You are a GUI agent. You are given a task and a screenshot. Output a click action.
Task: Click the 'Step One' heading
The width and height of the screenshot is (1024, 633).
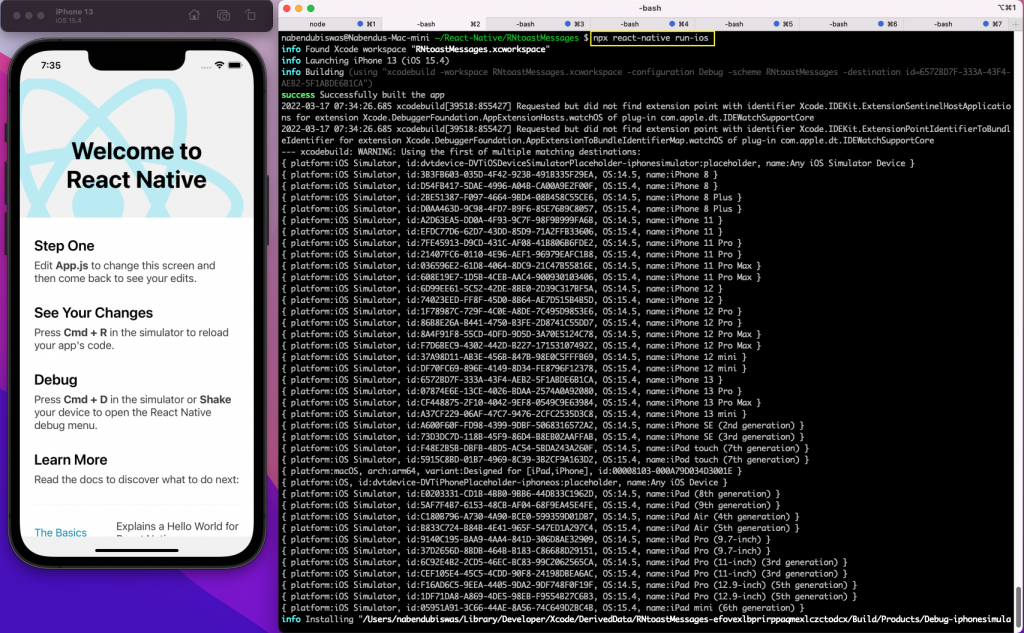pos(64,246)
